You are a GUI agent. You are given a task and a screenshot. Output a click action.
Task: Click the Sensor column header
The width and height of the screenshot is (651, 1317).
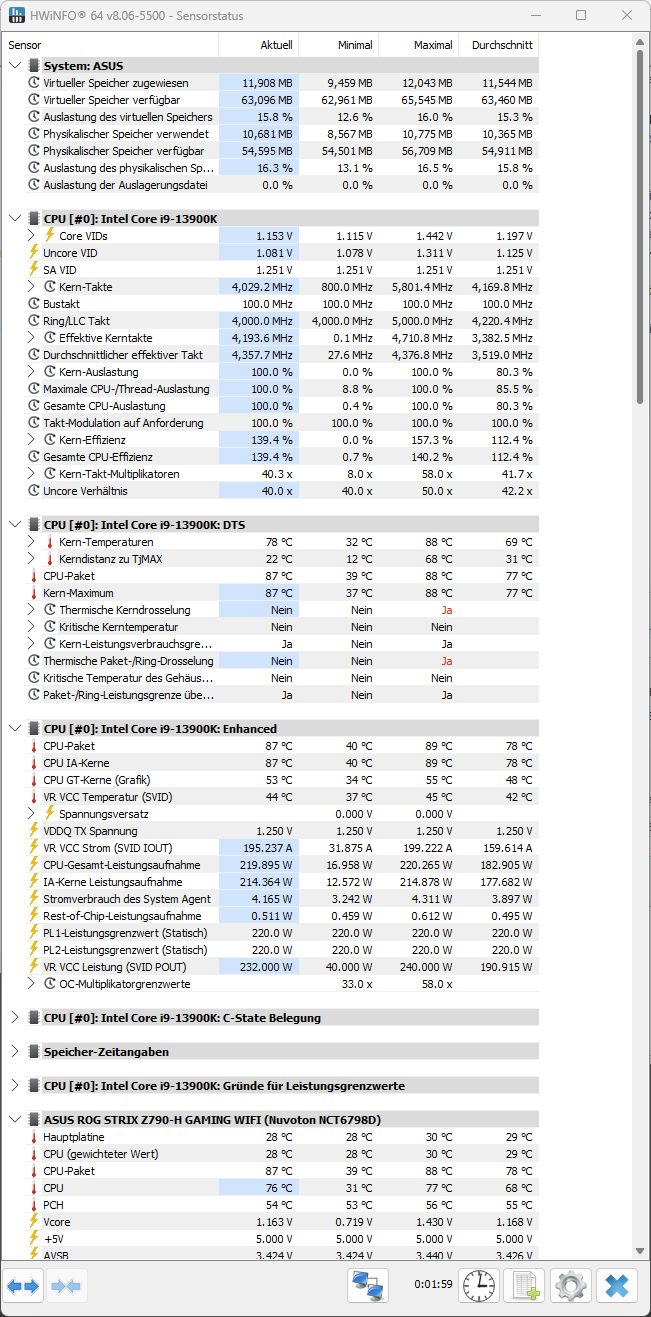pyautogui.click(x=111, y=45)
